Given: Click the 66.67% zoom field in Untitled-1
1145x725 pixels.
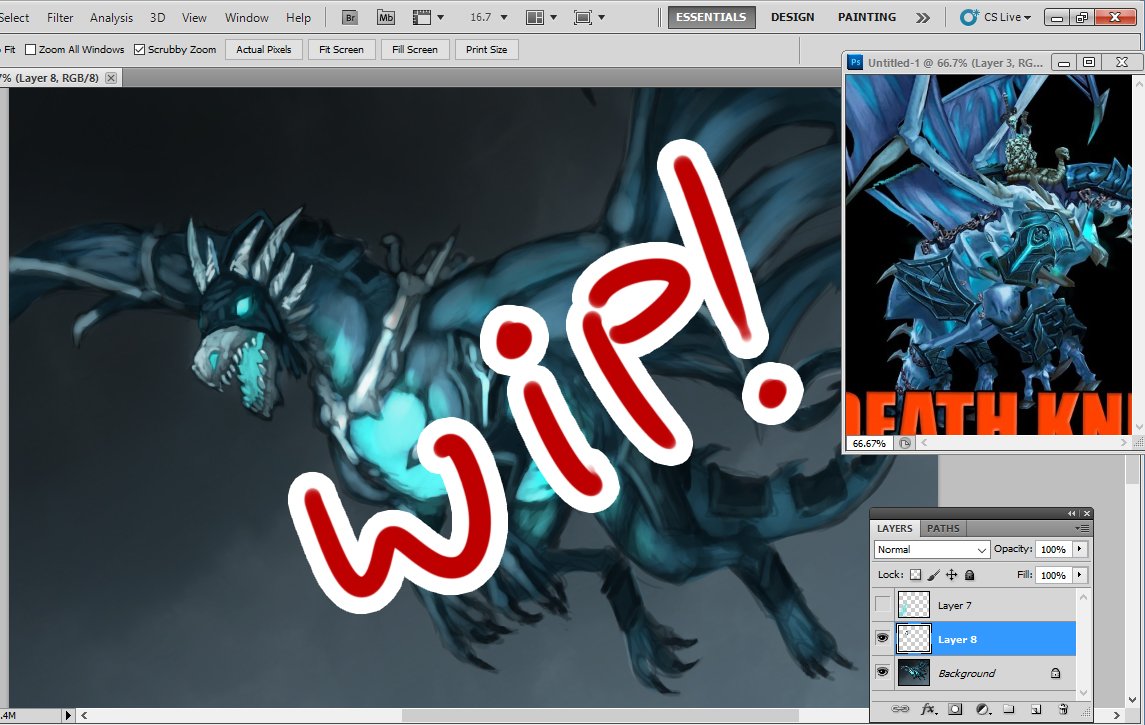Looking at the screenshot, I should pyautogui.click(x=869, y=443).
